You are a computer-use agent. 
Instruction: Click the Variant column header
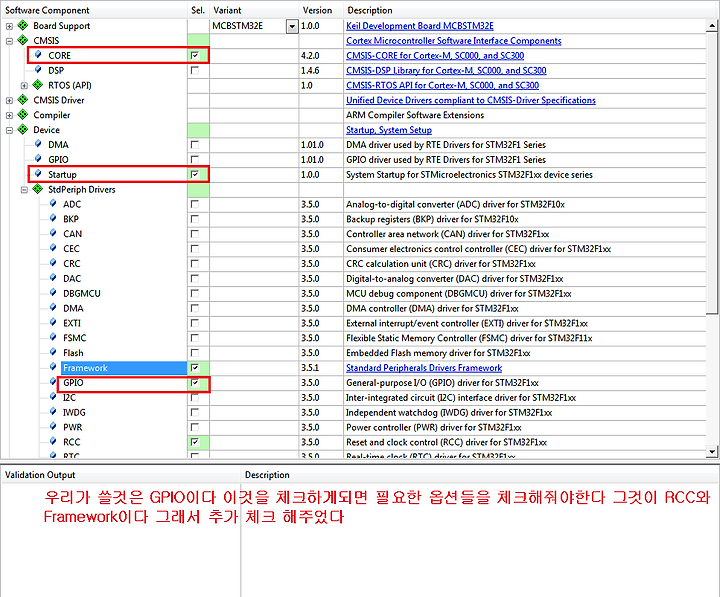[x=254, y=10]
